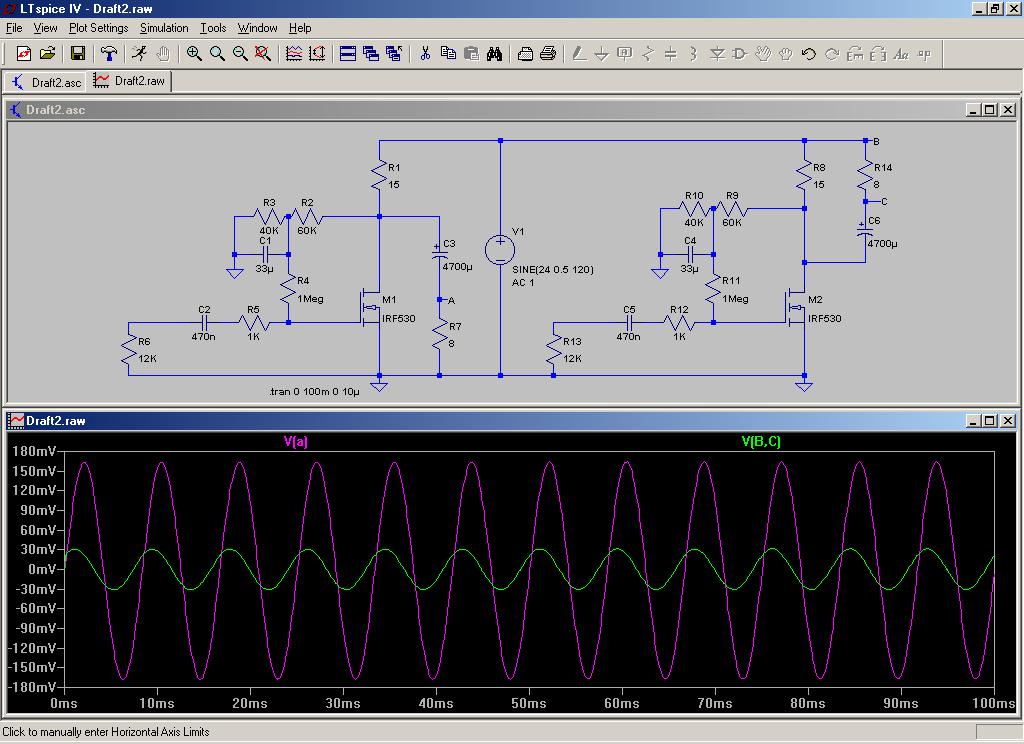The width and height of the screenshot is (1024, 744).
Task: Click the plain magnifier zoom-area icon
Action: tap(217, 54)
